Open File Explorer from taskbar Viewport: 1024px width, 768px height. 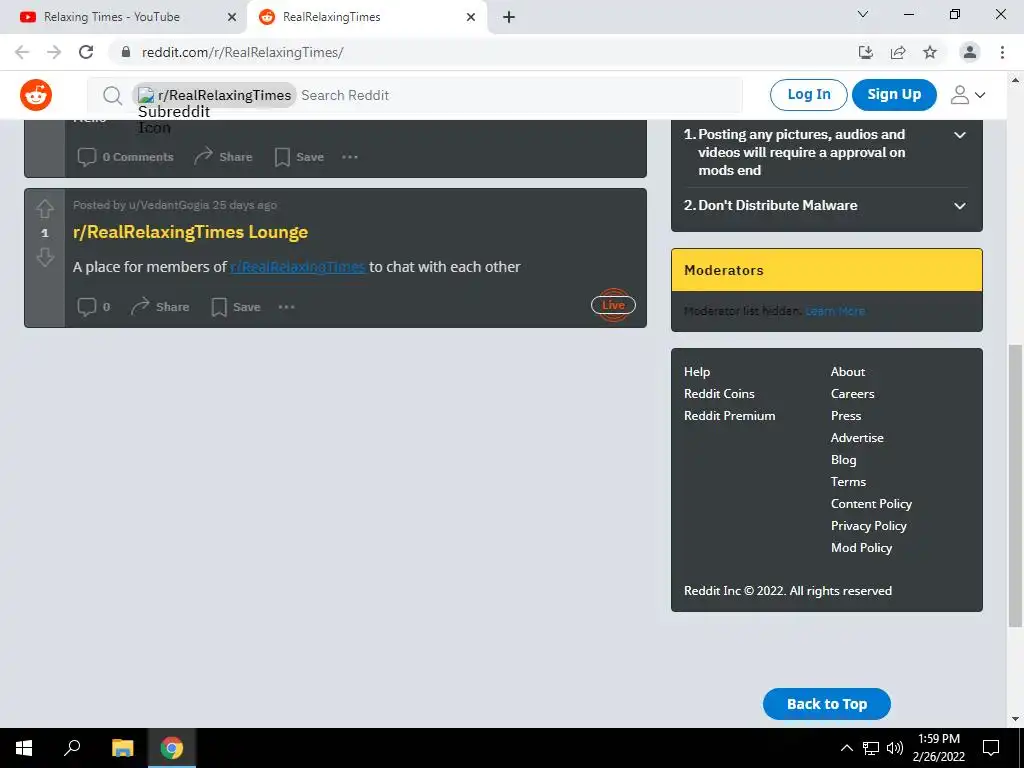click(x=123, y=748)
